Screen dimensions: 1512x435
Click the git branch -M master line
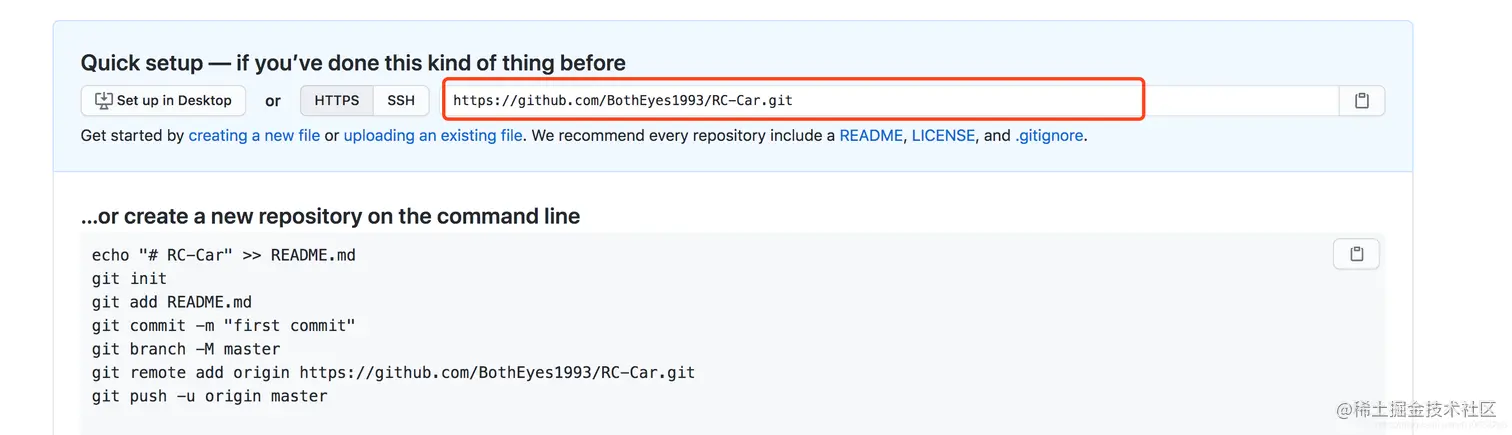point(186,349)
